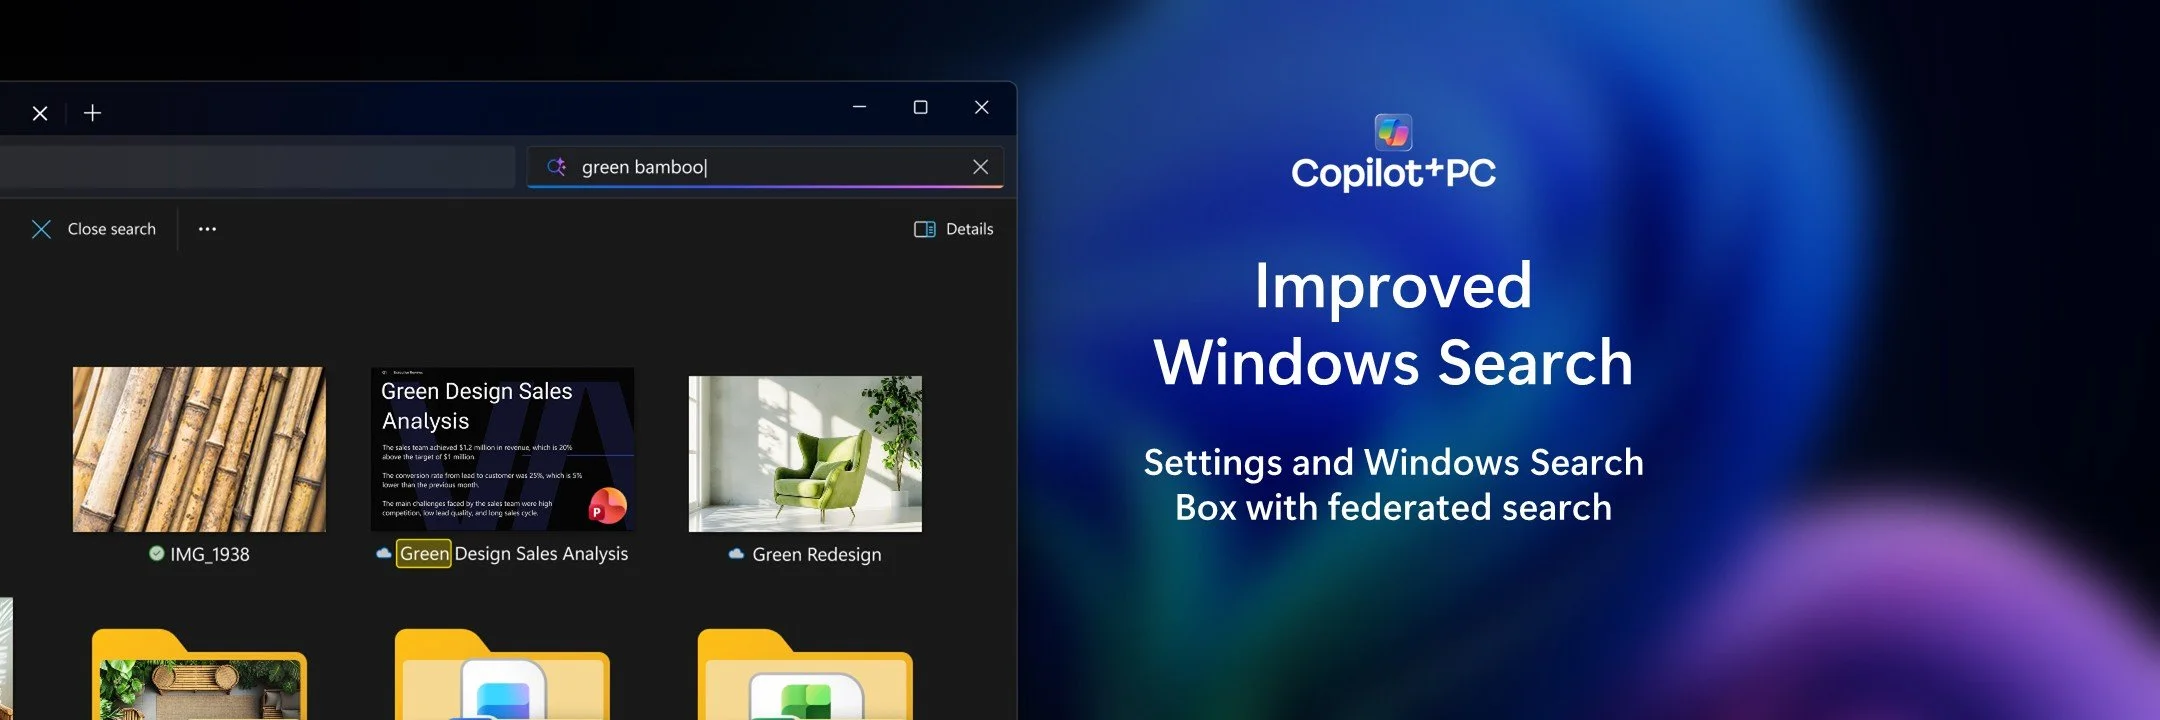This screenshot has width=2160, height=720.
Task: Maximize the File Explorer window
Action: coord(921,107)
